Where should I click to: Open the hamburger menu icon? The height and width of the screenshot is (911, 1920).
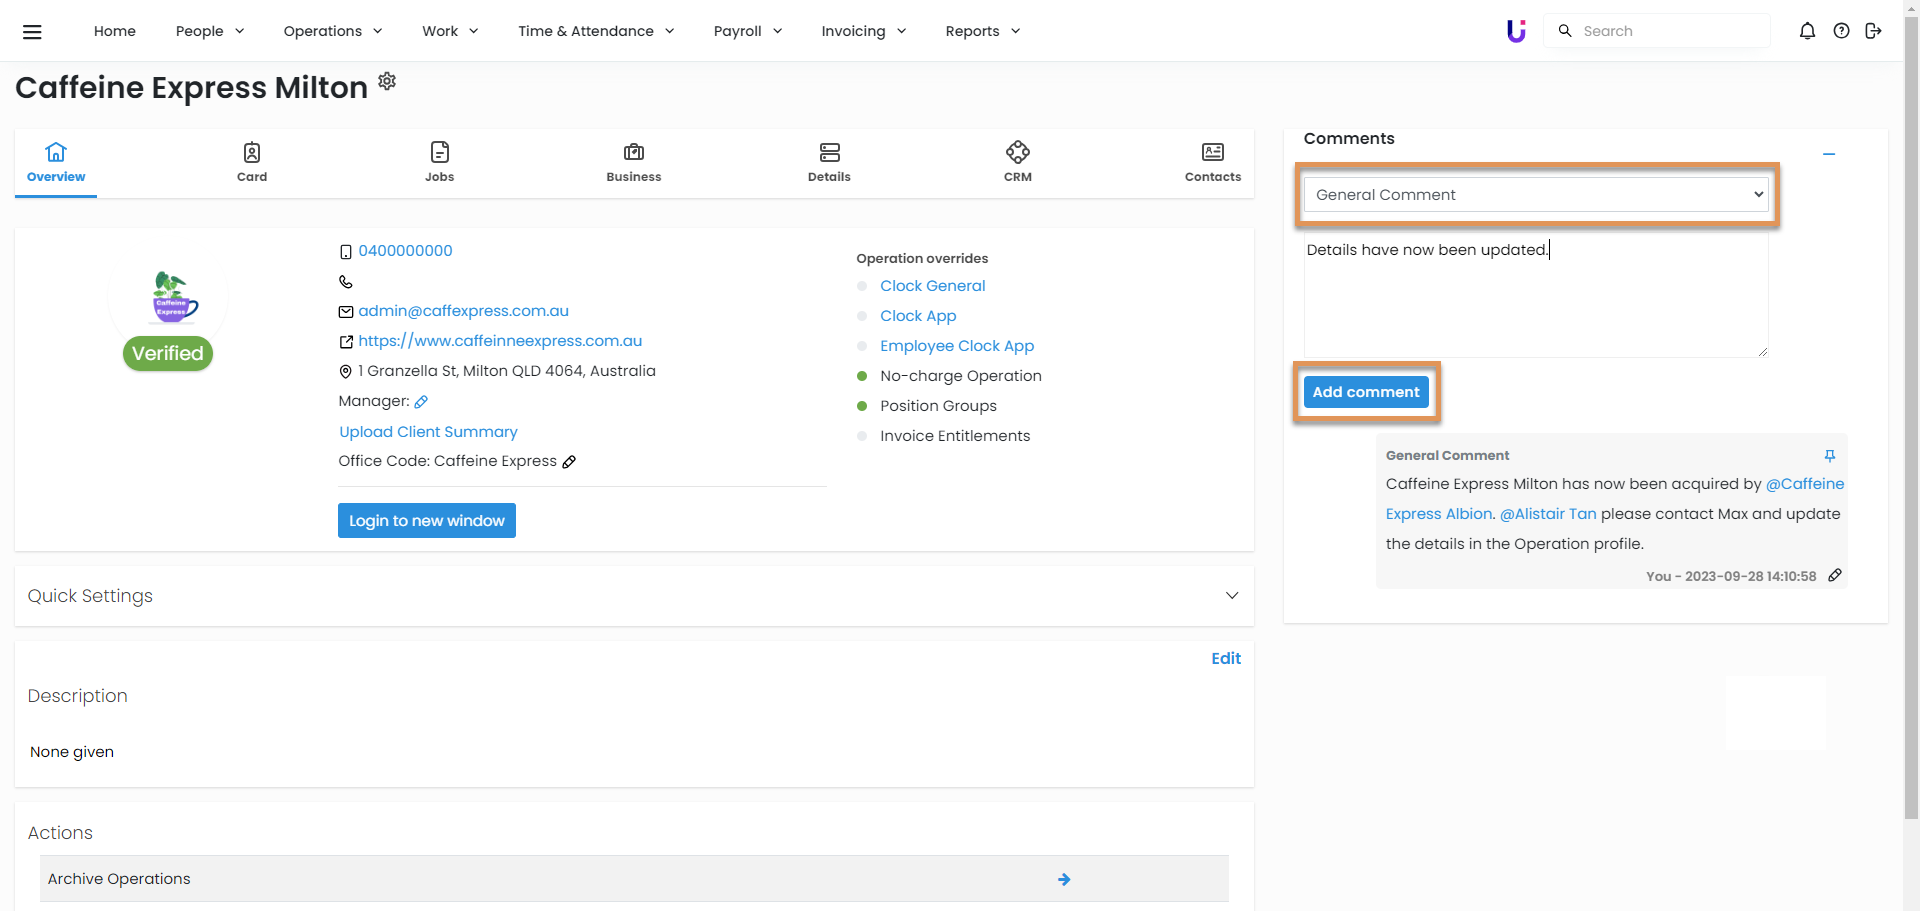coord(32,31)
